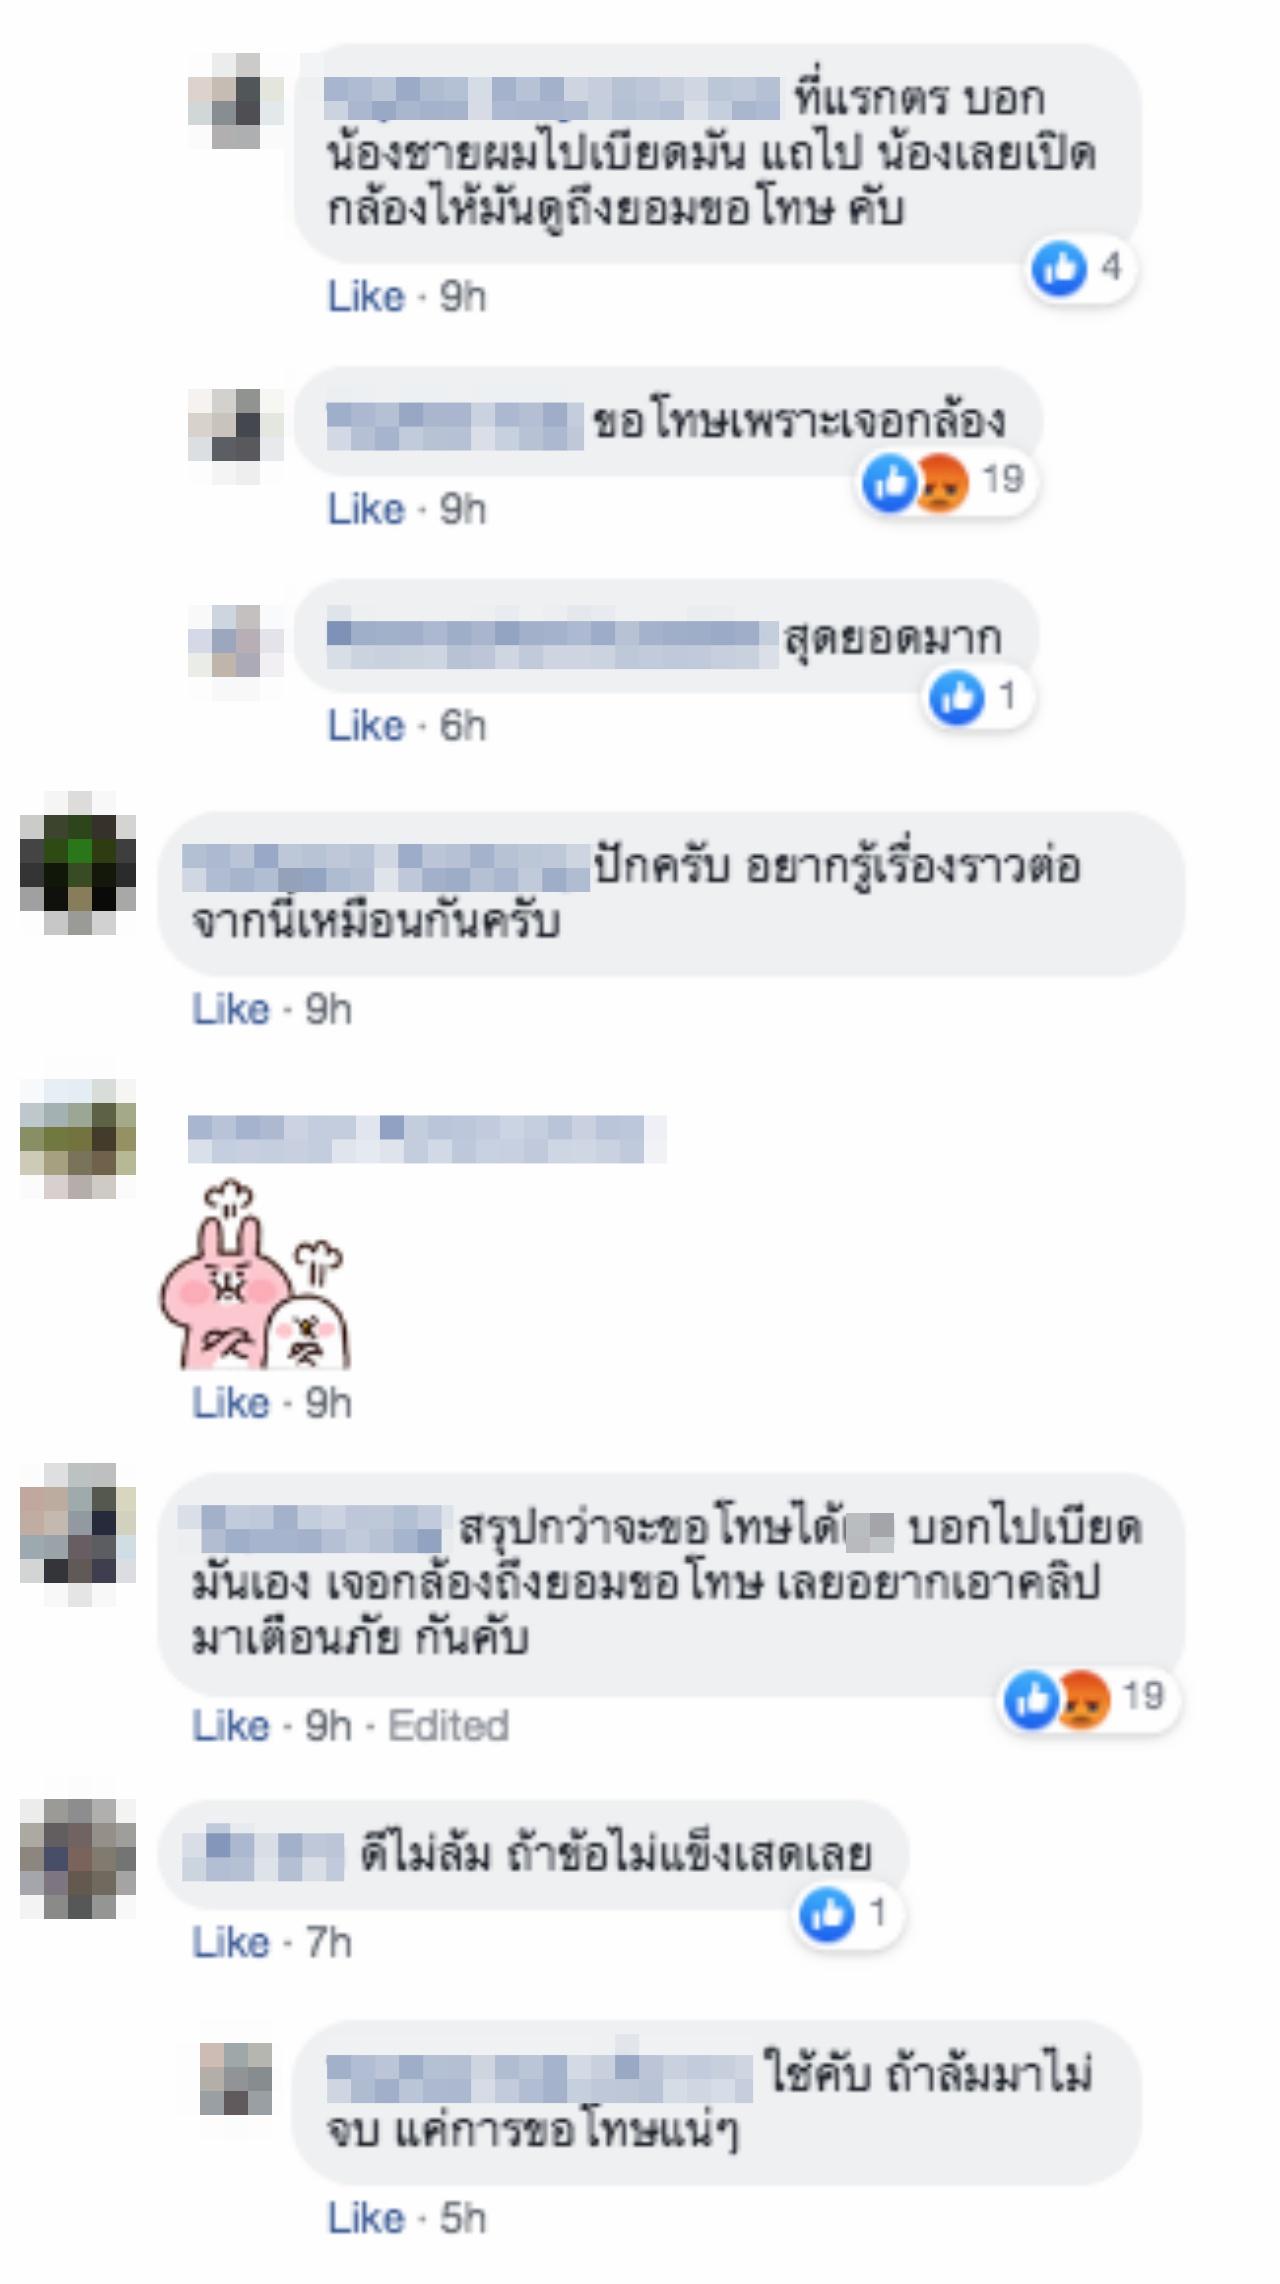
Task: Open the avatar next to the sticker comment
Action: tap(78, 1139)
